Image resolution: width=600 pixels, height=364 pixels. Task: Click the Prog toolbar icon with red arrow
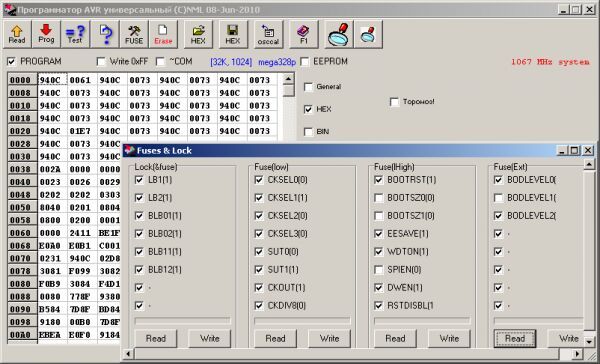pyautogui.click(x=46, y=34)
